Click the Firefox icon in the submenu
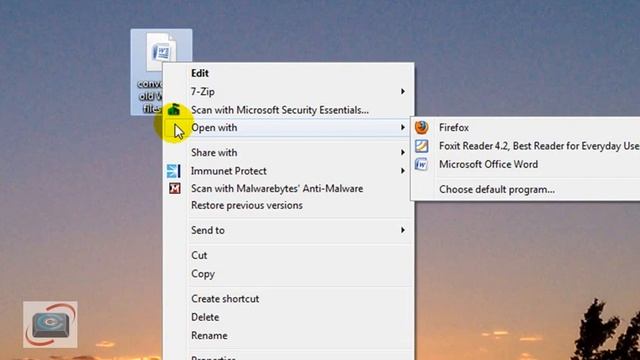 click(x=421, y=127)
